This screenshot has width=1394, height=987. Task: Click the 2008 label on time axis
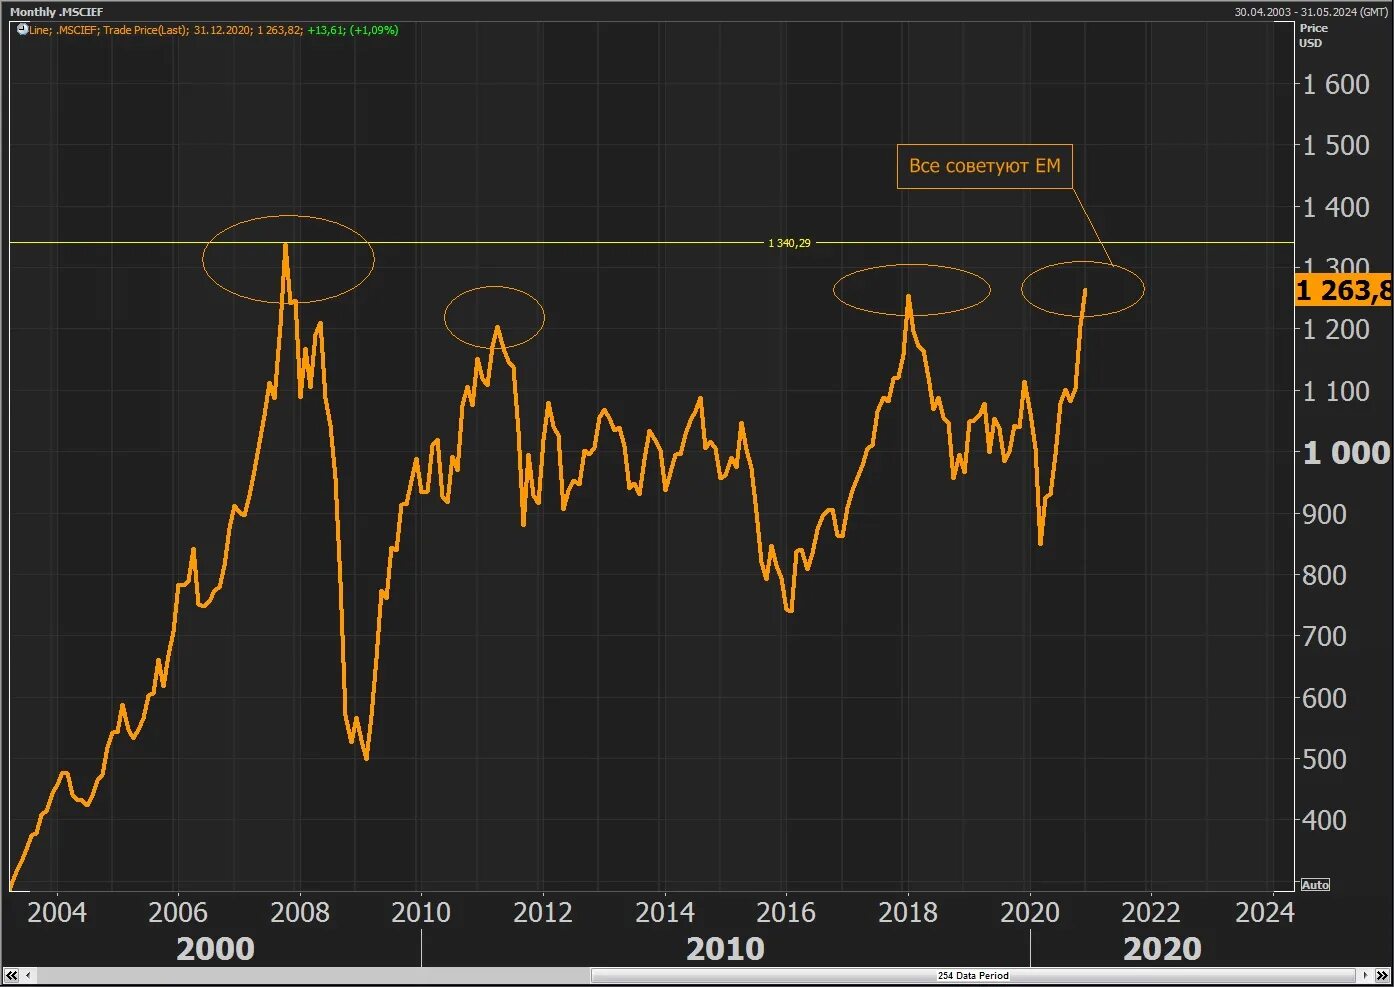pos(299,912)
